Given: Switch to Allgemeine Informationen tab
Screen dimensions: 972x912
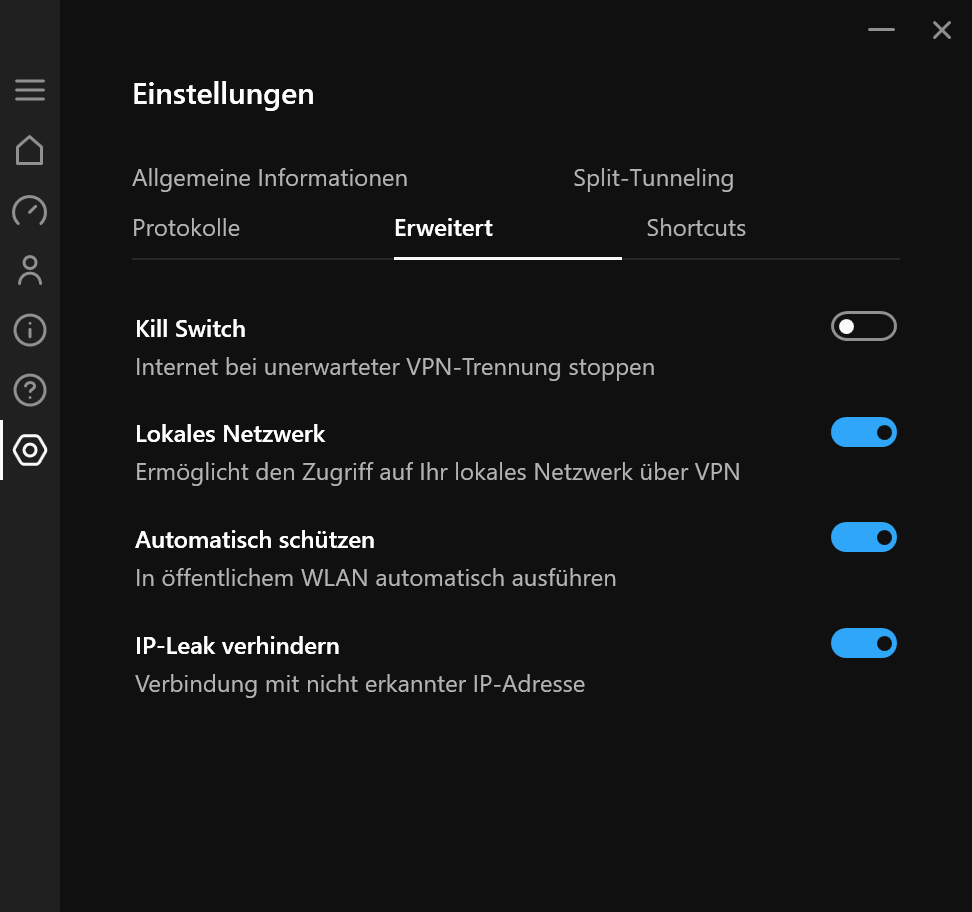Looking at the screenshot, I should [x=270, y=179].
